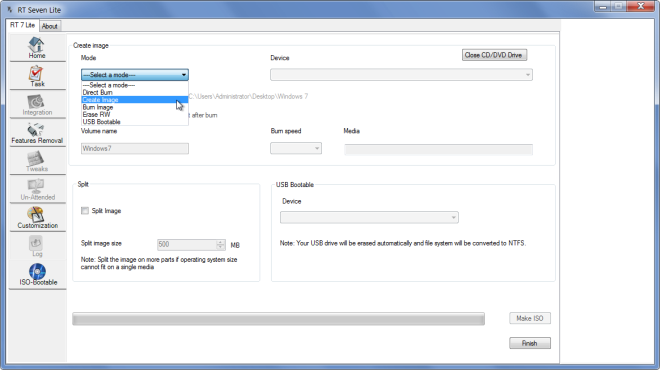Image resolution: width=660 pixels, height=370 pixels.
Task: Open the Customization section
Action: coord(37,218)
